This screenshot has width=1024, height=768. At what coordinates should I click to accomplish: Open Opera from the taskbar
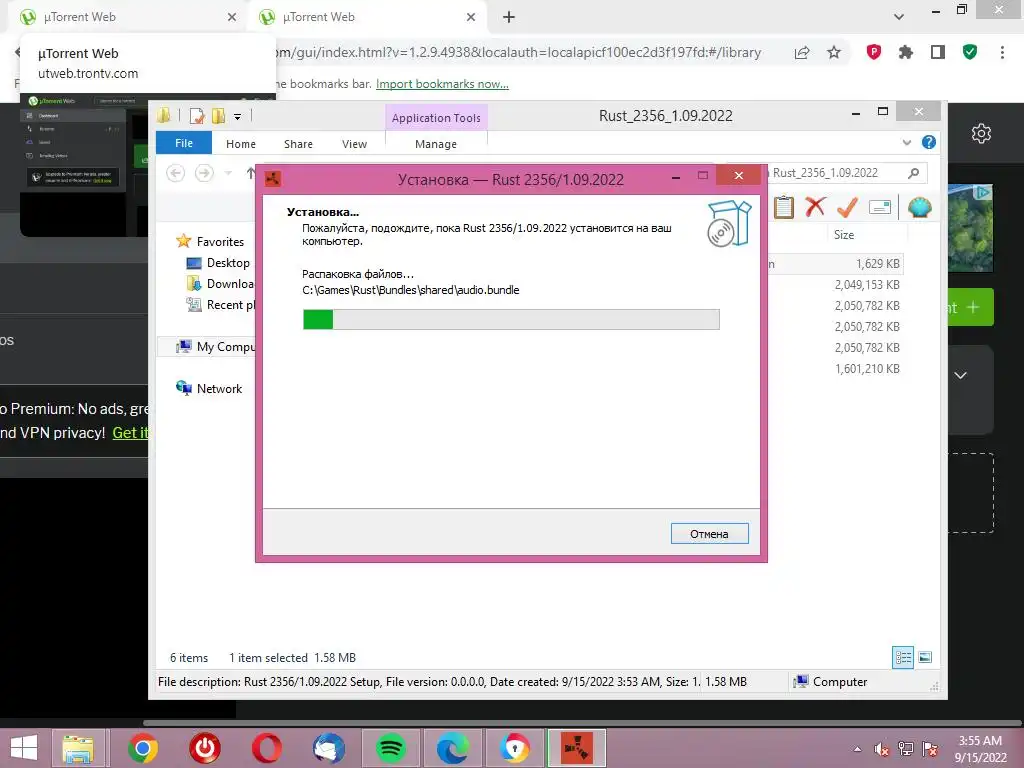266,748
